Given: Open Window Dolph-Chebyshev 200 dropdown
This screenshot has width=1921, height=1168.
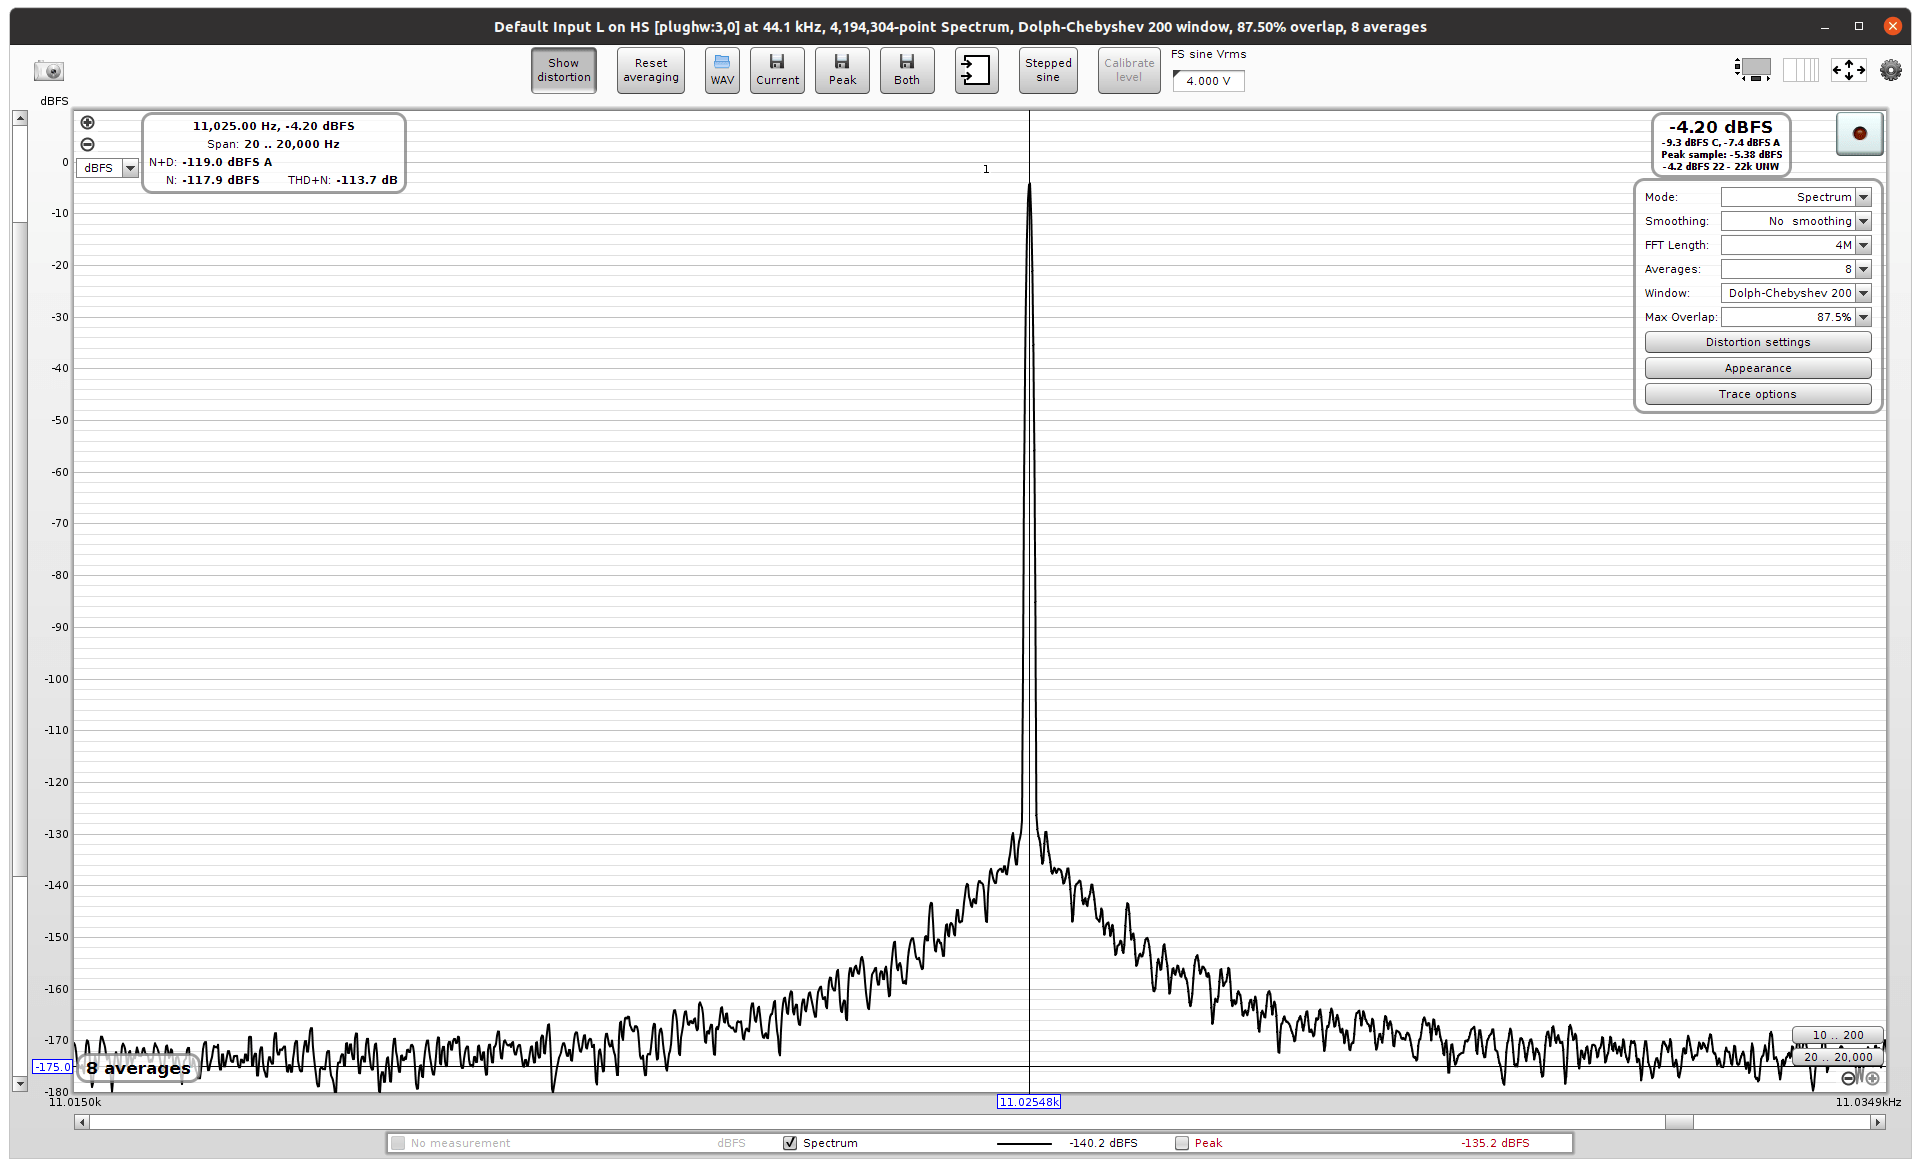Looking at the screenshot, I should point(1796,293).
